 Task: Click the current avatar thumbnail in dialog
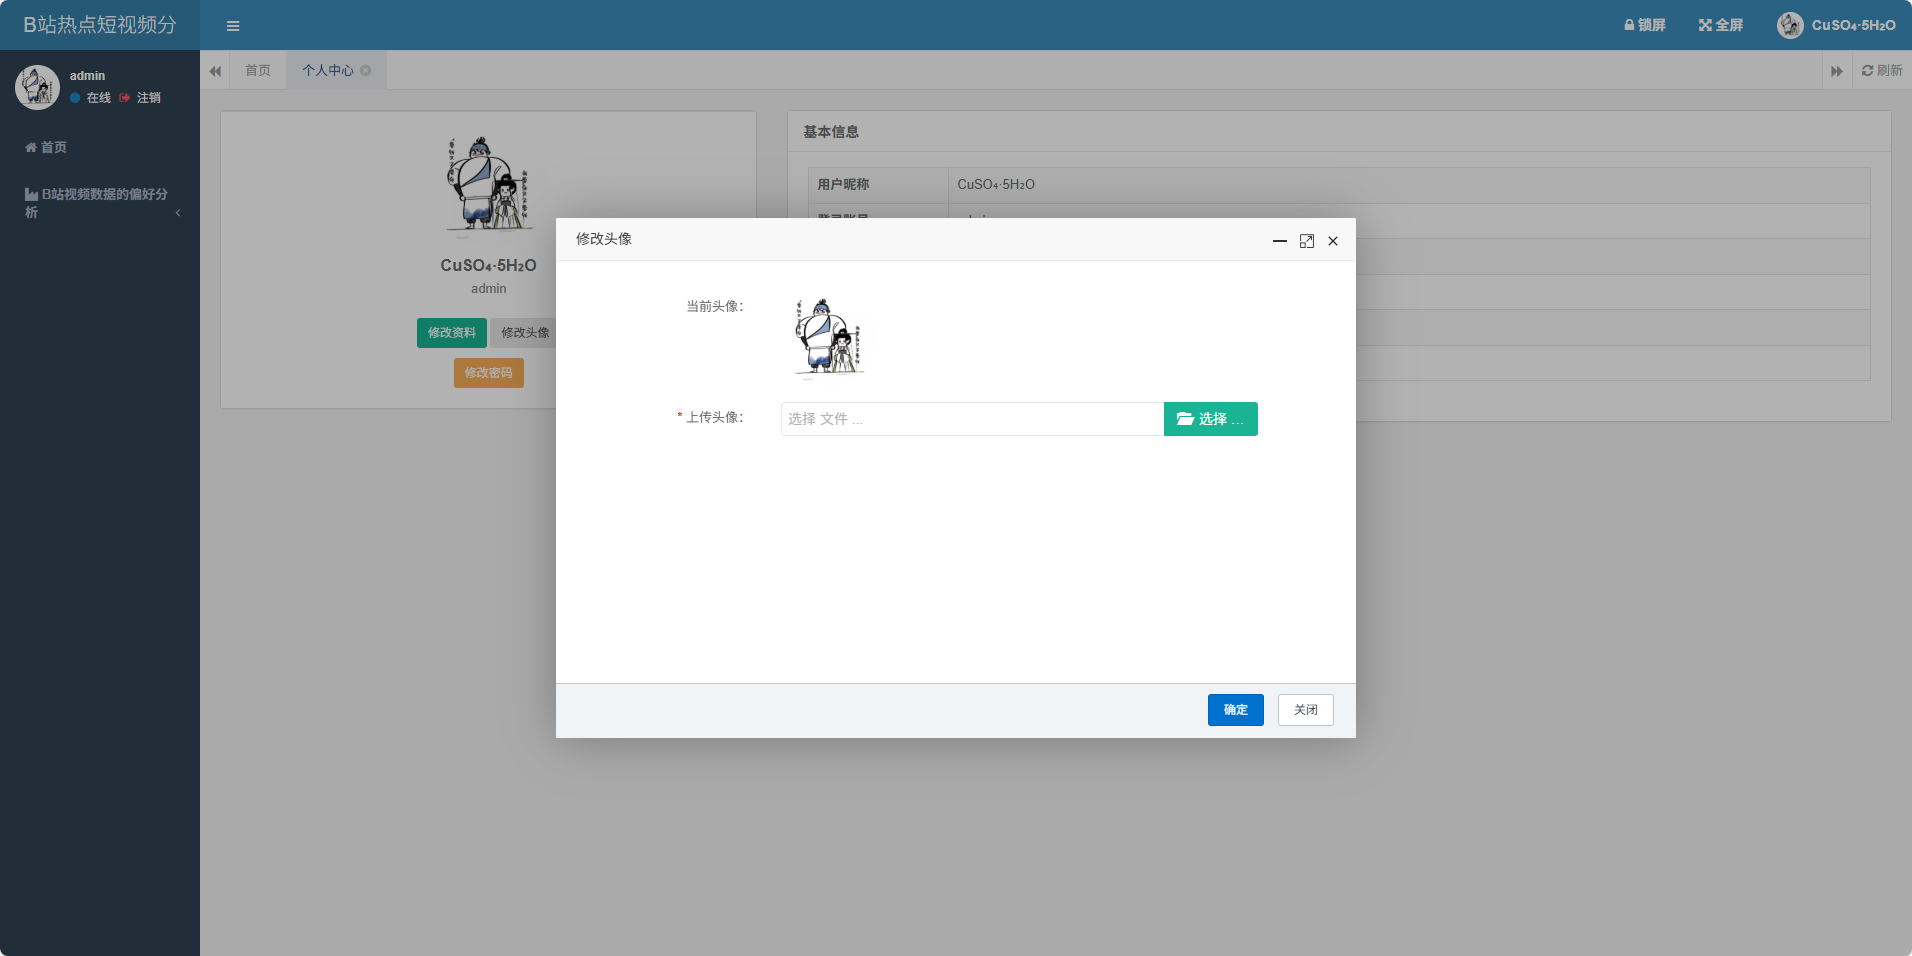[x=829, y=337]
